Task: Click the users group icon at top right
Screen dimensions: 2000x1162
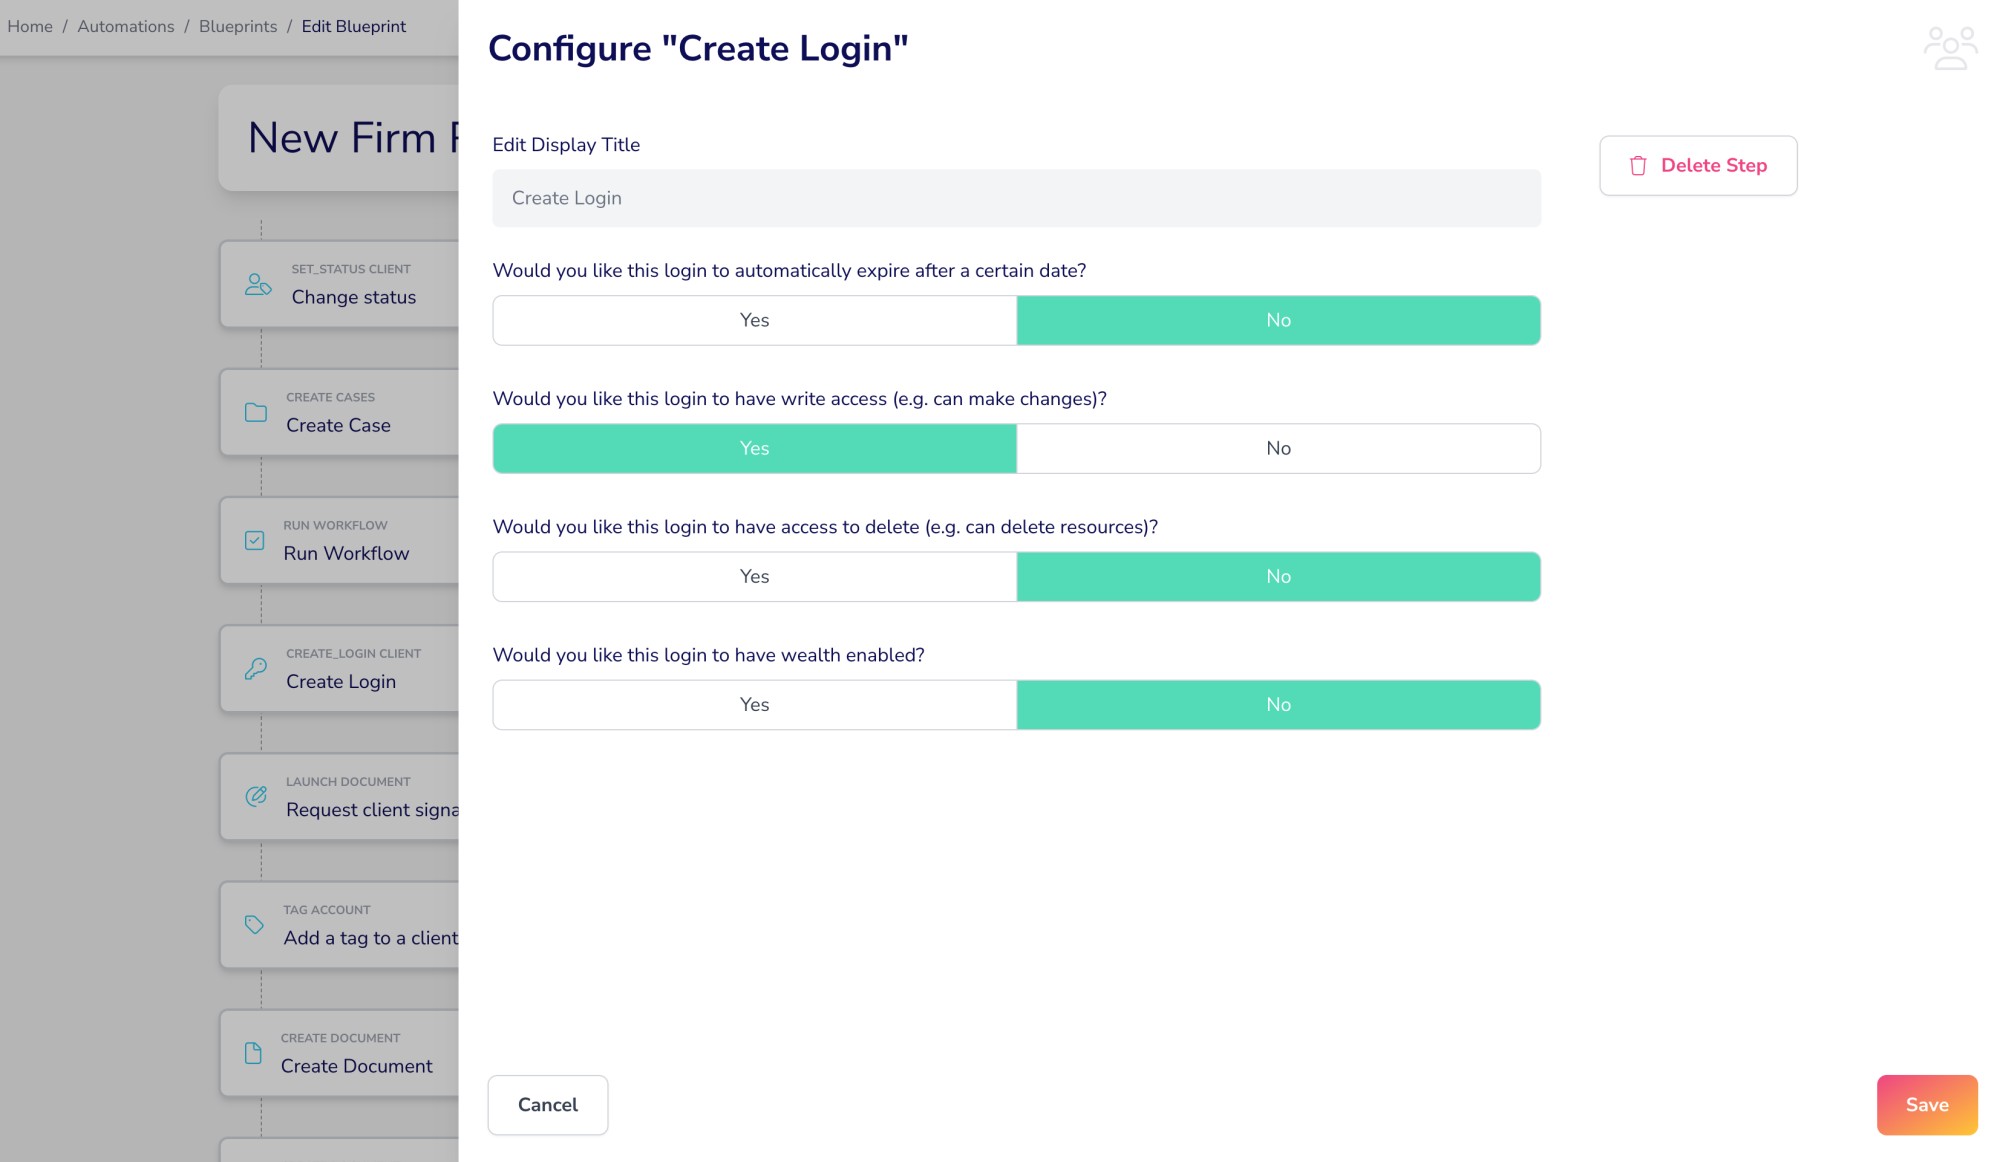Action: coord(1950,48)
